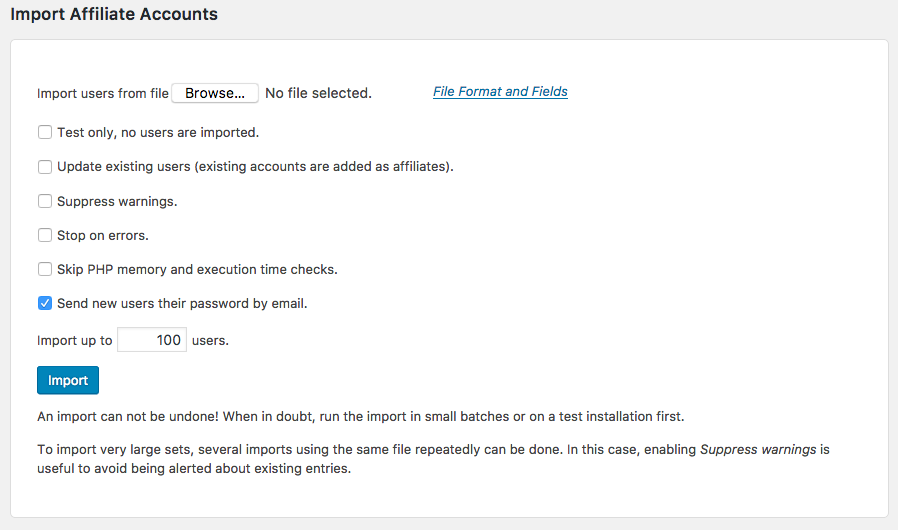Click the 'Update existing users' label text

pos(124,167)
